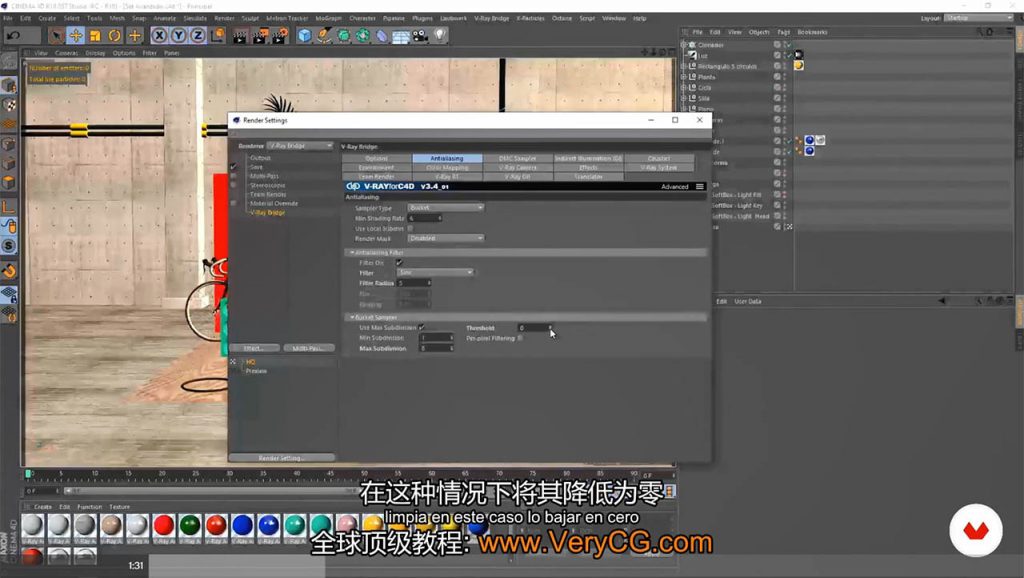Viewport: 1024px width, 578px height.
Task: Toggle the Filter On checkbox
Action: point(399,263)
